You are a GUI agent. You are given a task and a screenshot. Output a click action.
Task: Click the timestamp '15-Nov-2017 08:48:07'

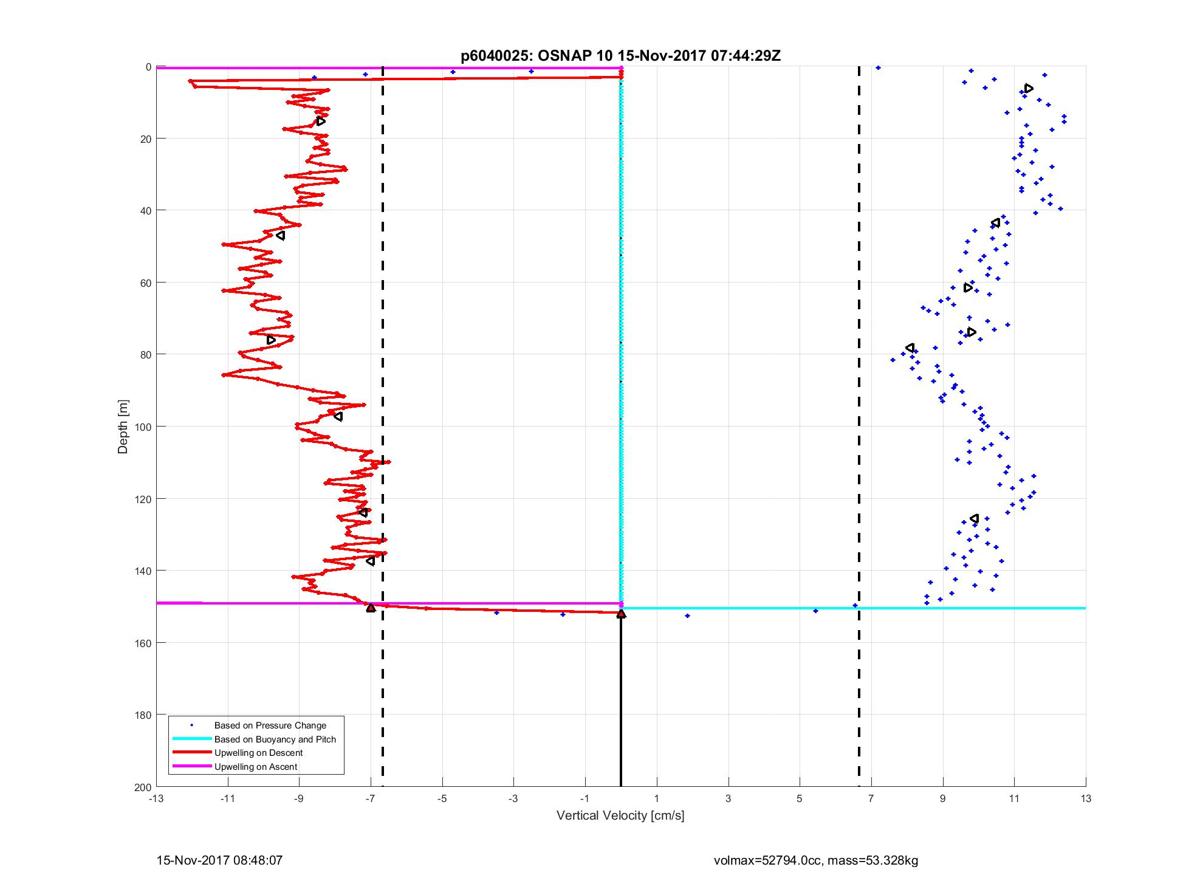point(218,860)
